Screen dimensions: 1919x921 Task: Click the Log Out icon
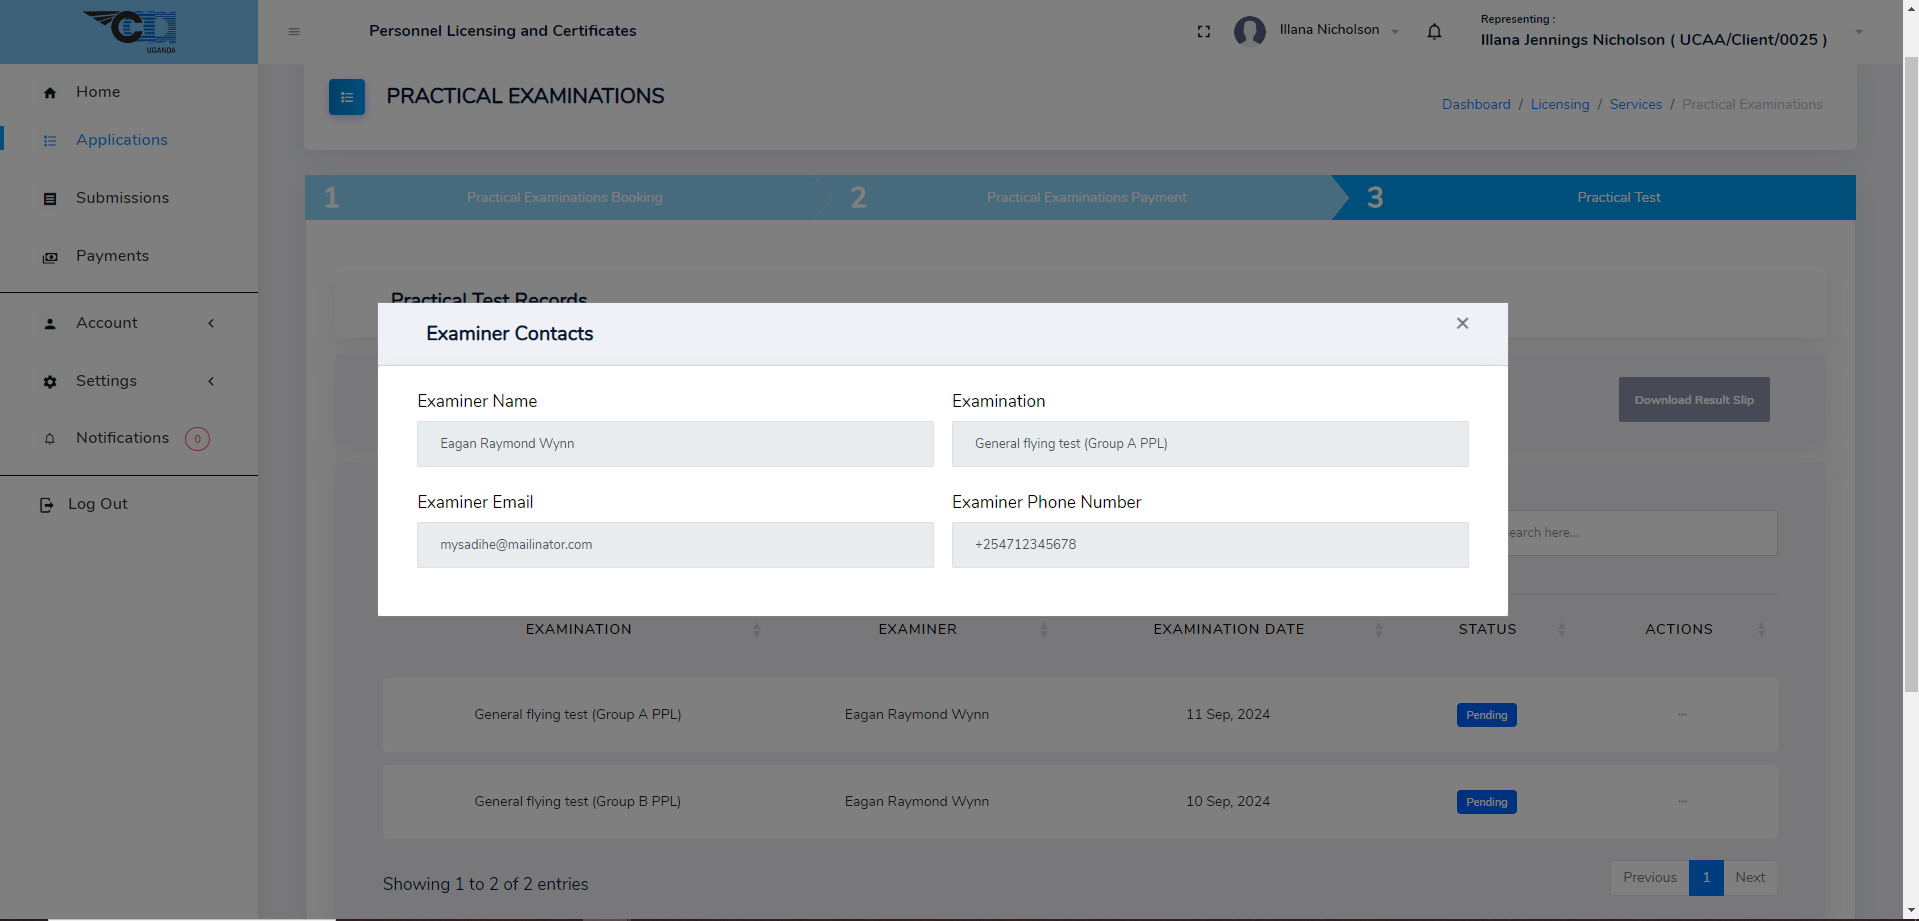(46, 505)
